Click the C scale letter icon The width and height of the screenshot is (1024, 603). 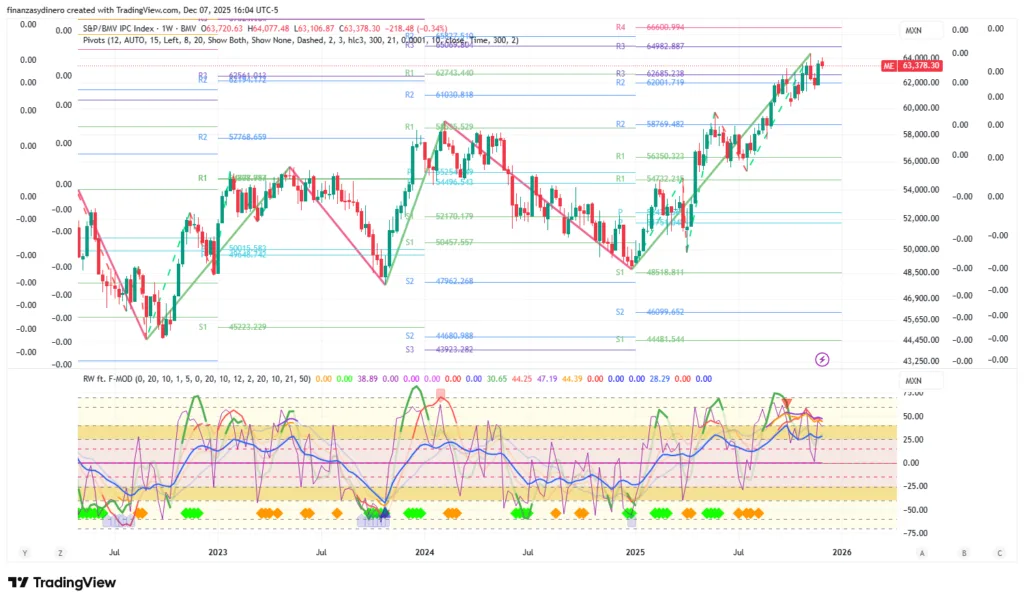[x=998, y=552]
